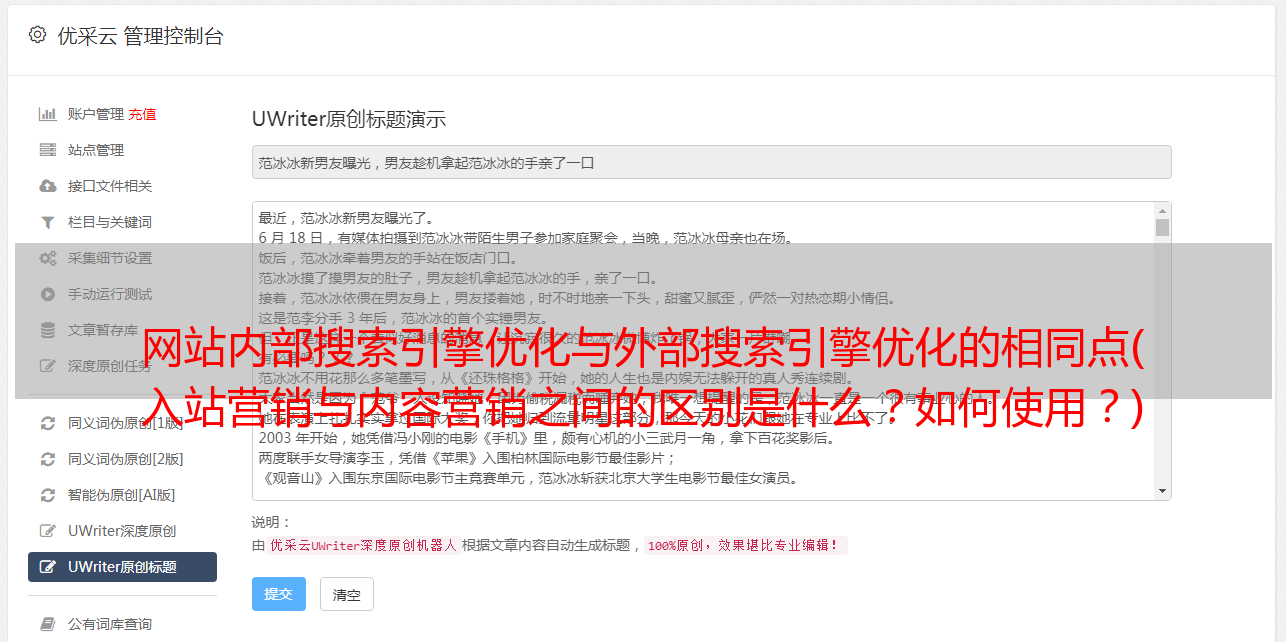Click the cloud upload icon for 接口文件相关
This screenshot has height=642, width=1286.
[47, 186]
